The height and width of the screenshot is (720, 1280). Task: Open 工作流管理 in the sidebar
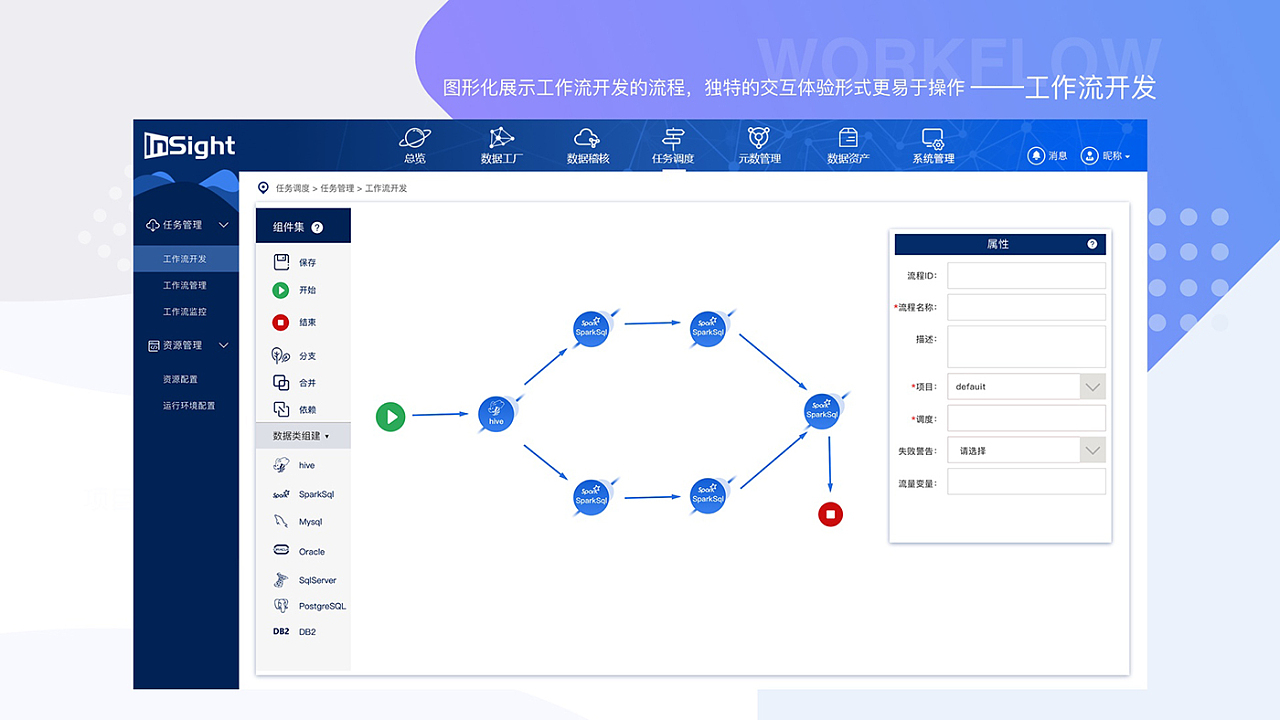pos(185,285)
